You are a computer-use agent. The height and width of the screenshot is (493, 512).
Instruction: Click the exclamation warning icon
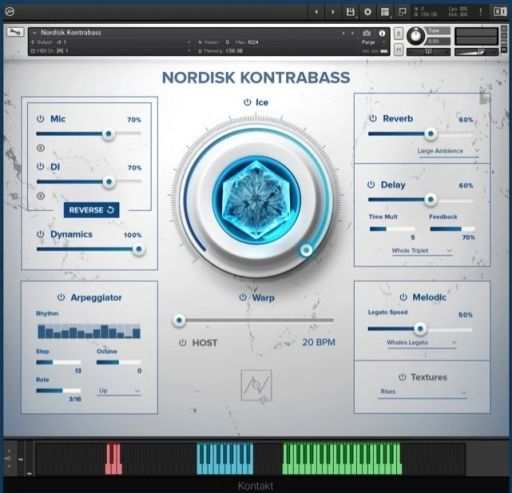[x=480, y=12]
